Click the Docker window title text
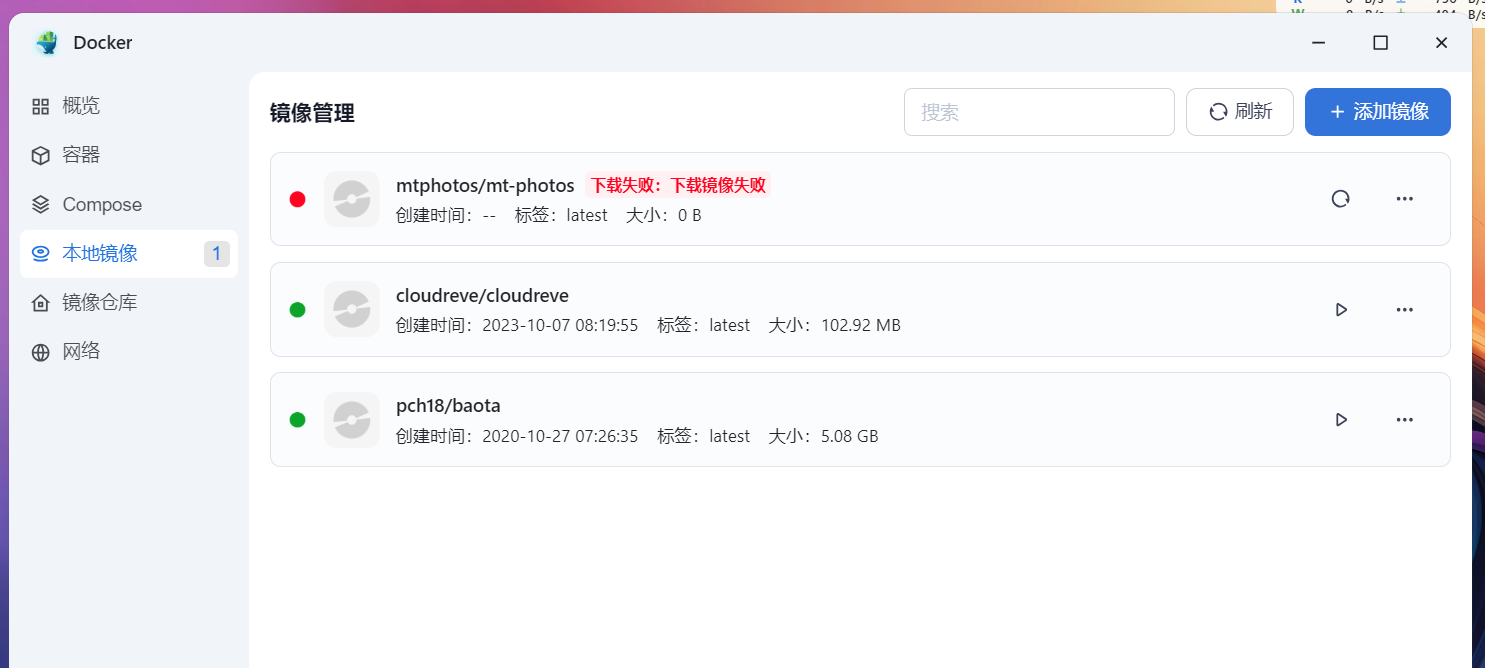Screen dimensions: 1485x668 tap(103, 43)
